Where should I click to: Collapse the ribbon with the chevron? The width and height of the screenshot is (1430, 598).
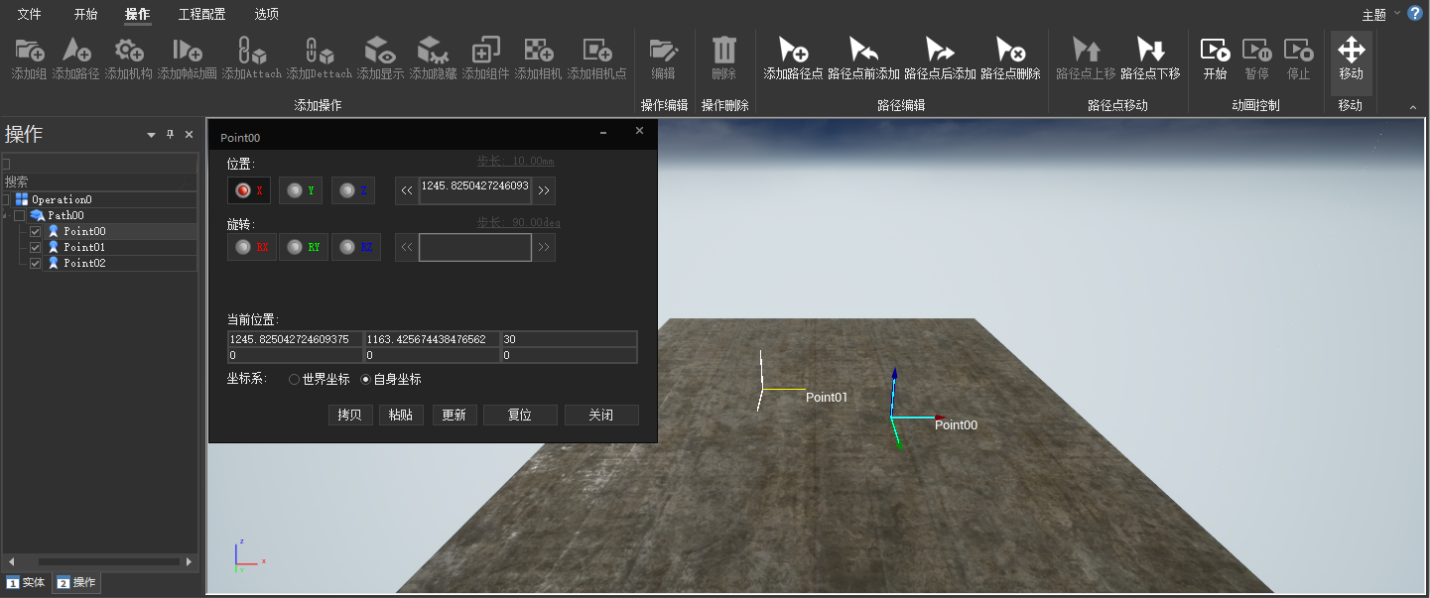1413,106
